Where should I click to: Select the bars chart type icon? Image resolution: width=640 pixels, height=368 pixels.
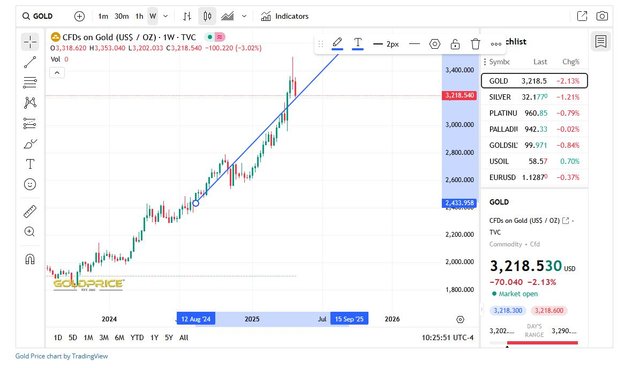coord(187,16)
